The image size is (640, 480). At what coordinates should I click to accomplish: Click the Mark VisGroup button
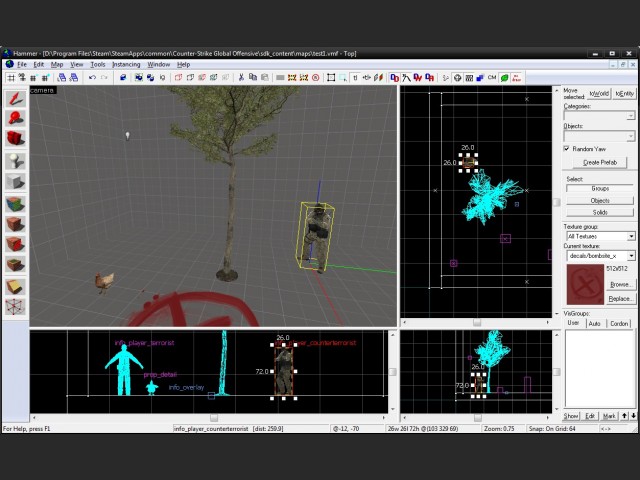click(x=609, y=416)
